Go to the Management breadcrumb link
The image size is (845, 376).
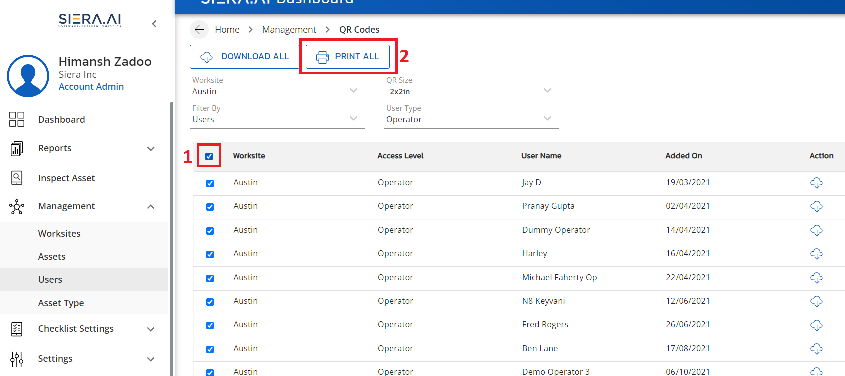coord(289,30)
